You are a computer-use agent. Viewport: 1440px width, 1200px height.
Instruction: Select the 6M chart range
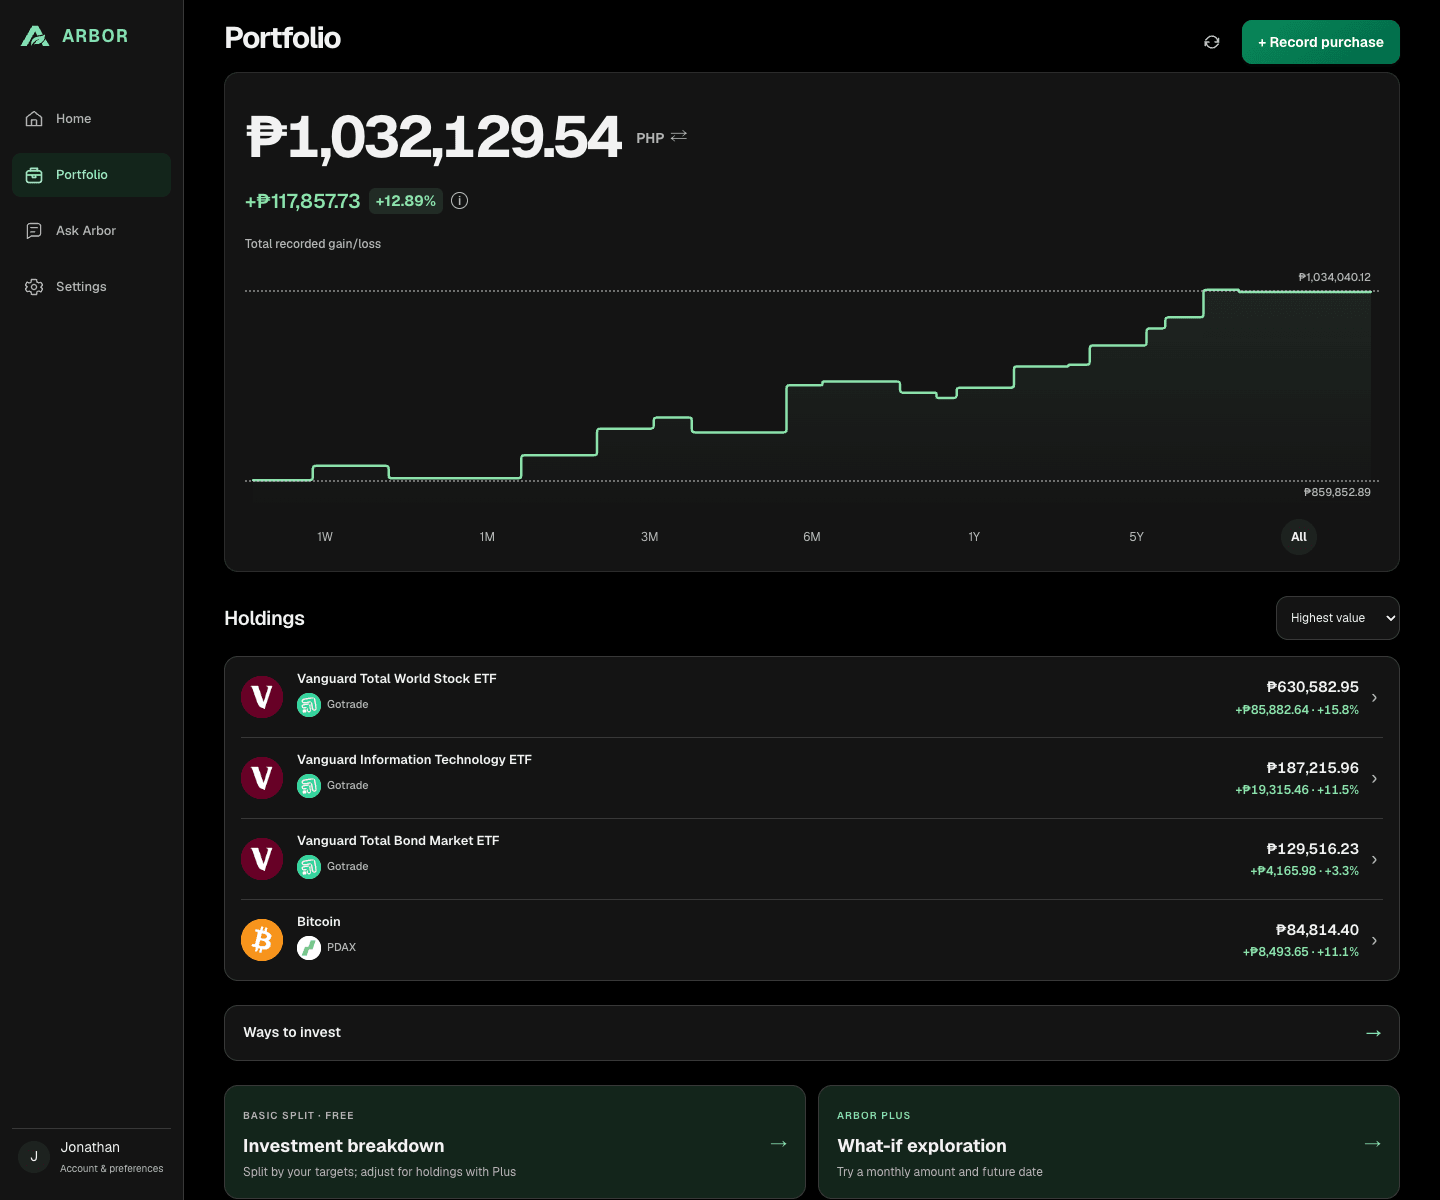tap(812, 537)
